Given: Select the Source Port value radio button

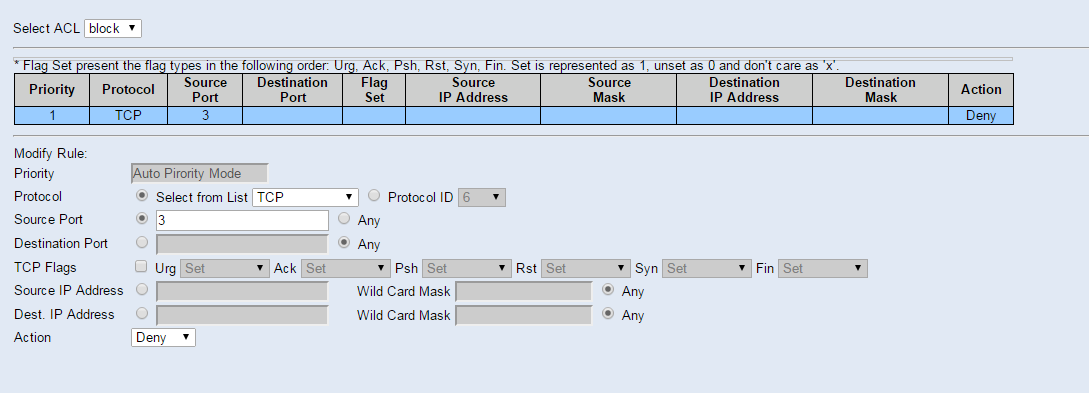Looking at the screenshot, I should tap(142, 219).
